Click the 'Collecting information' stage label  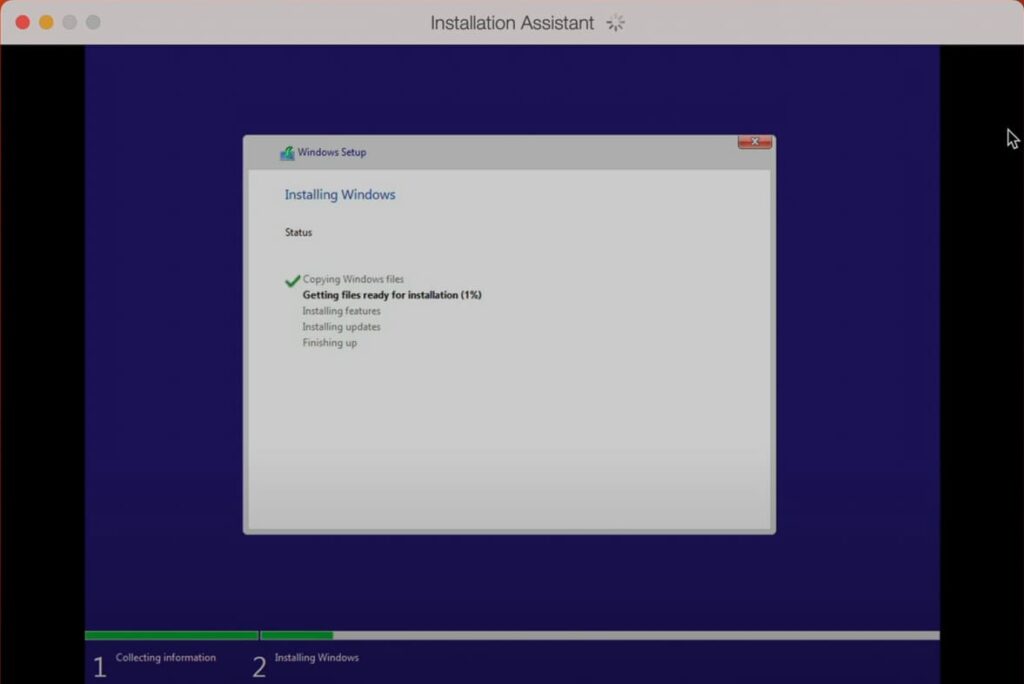pyautogui.click(x=165, y=658)
